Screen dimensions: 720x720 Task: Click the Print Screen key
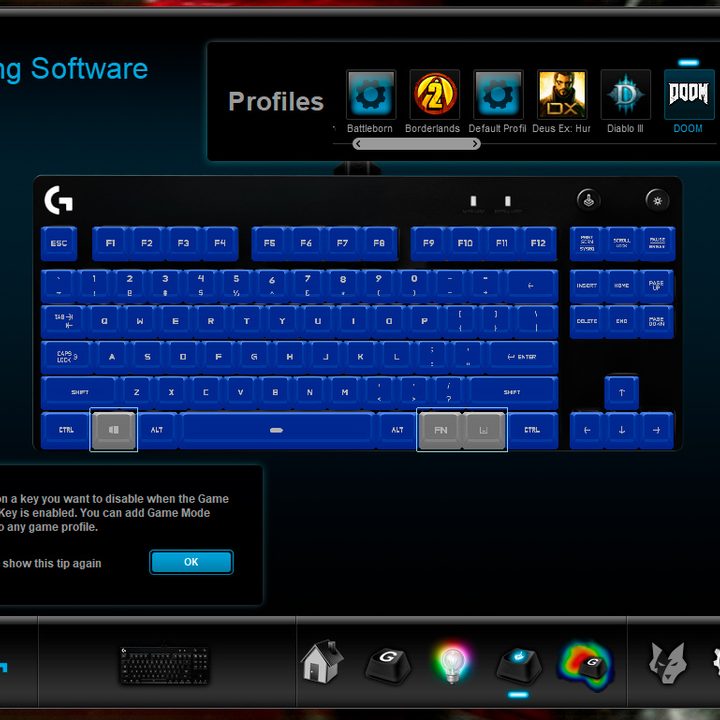tap(587, 243)
